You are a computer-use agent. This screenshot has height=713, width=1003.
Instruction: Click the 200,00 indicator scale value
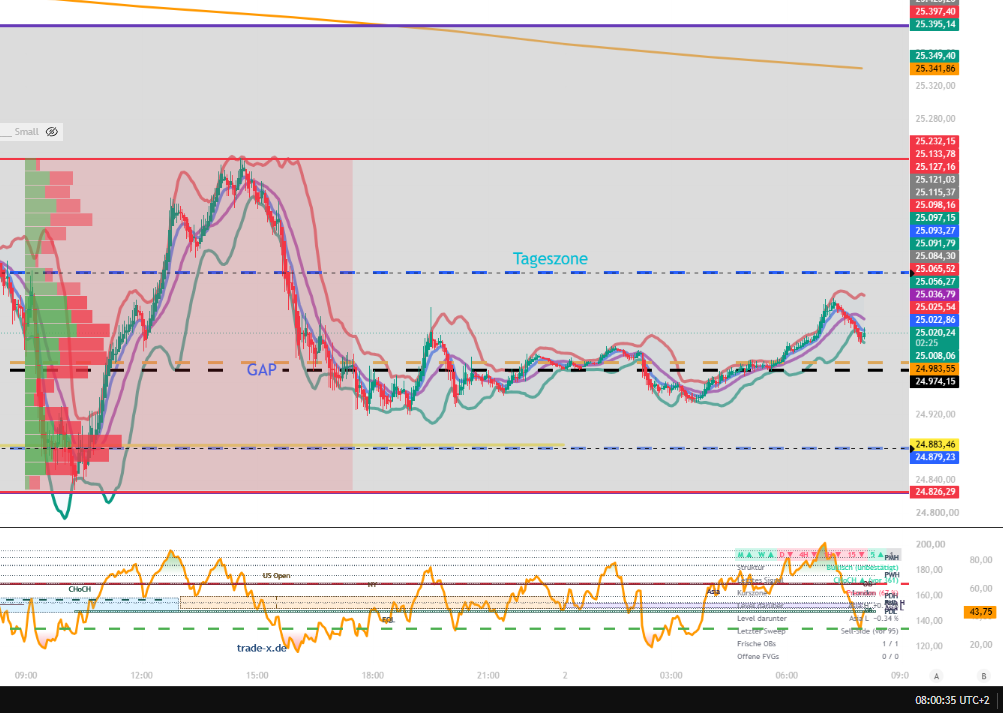coord(930,544)
